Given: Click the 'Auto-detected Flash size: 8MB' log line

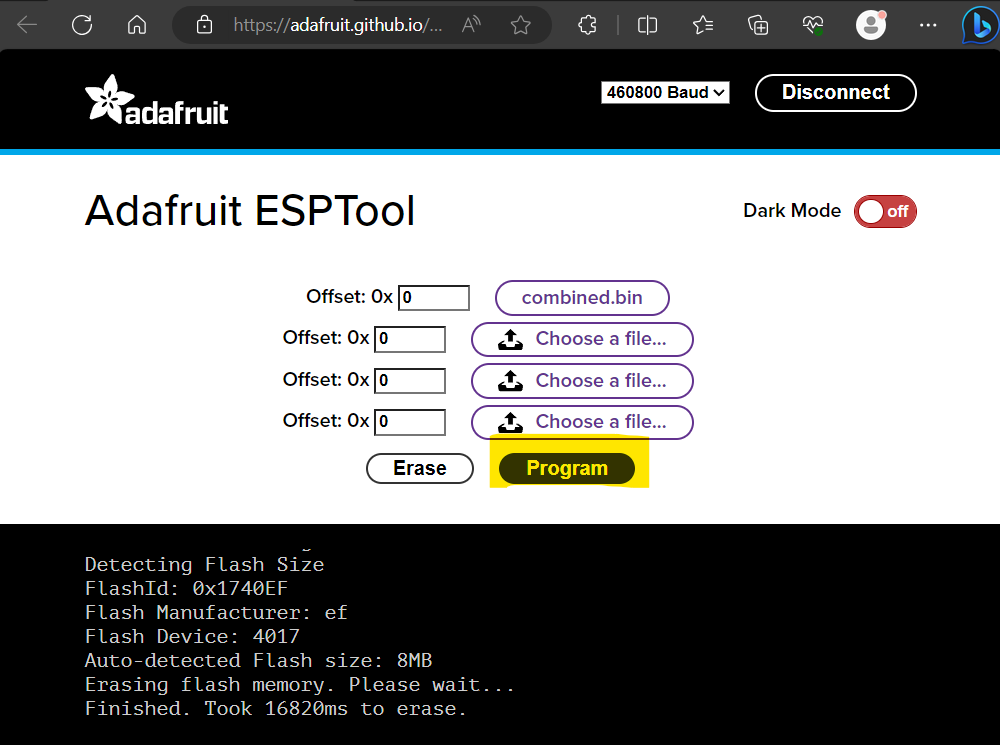Looking at the screenshot, I should click(x=258, y=660).
